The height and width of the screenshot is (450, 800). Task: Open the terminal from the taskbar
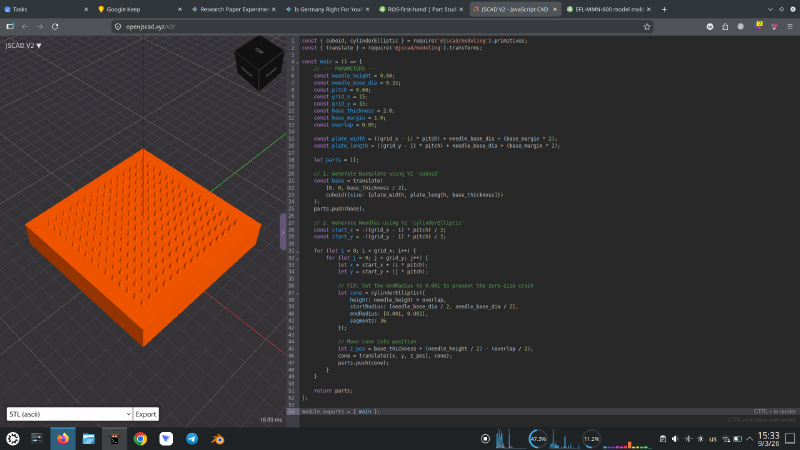[114, 439]
